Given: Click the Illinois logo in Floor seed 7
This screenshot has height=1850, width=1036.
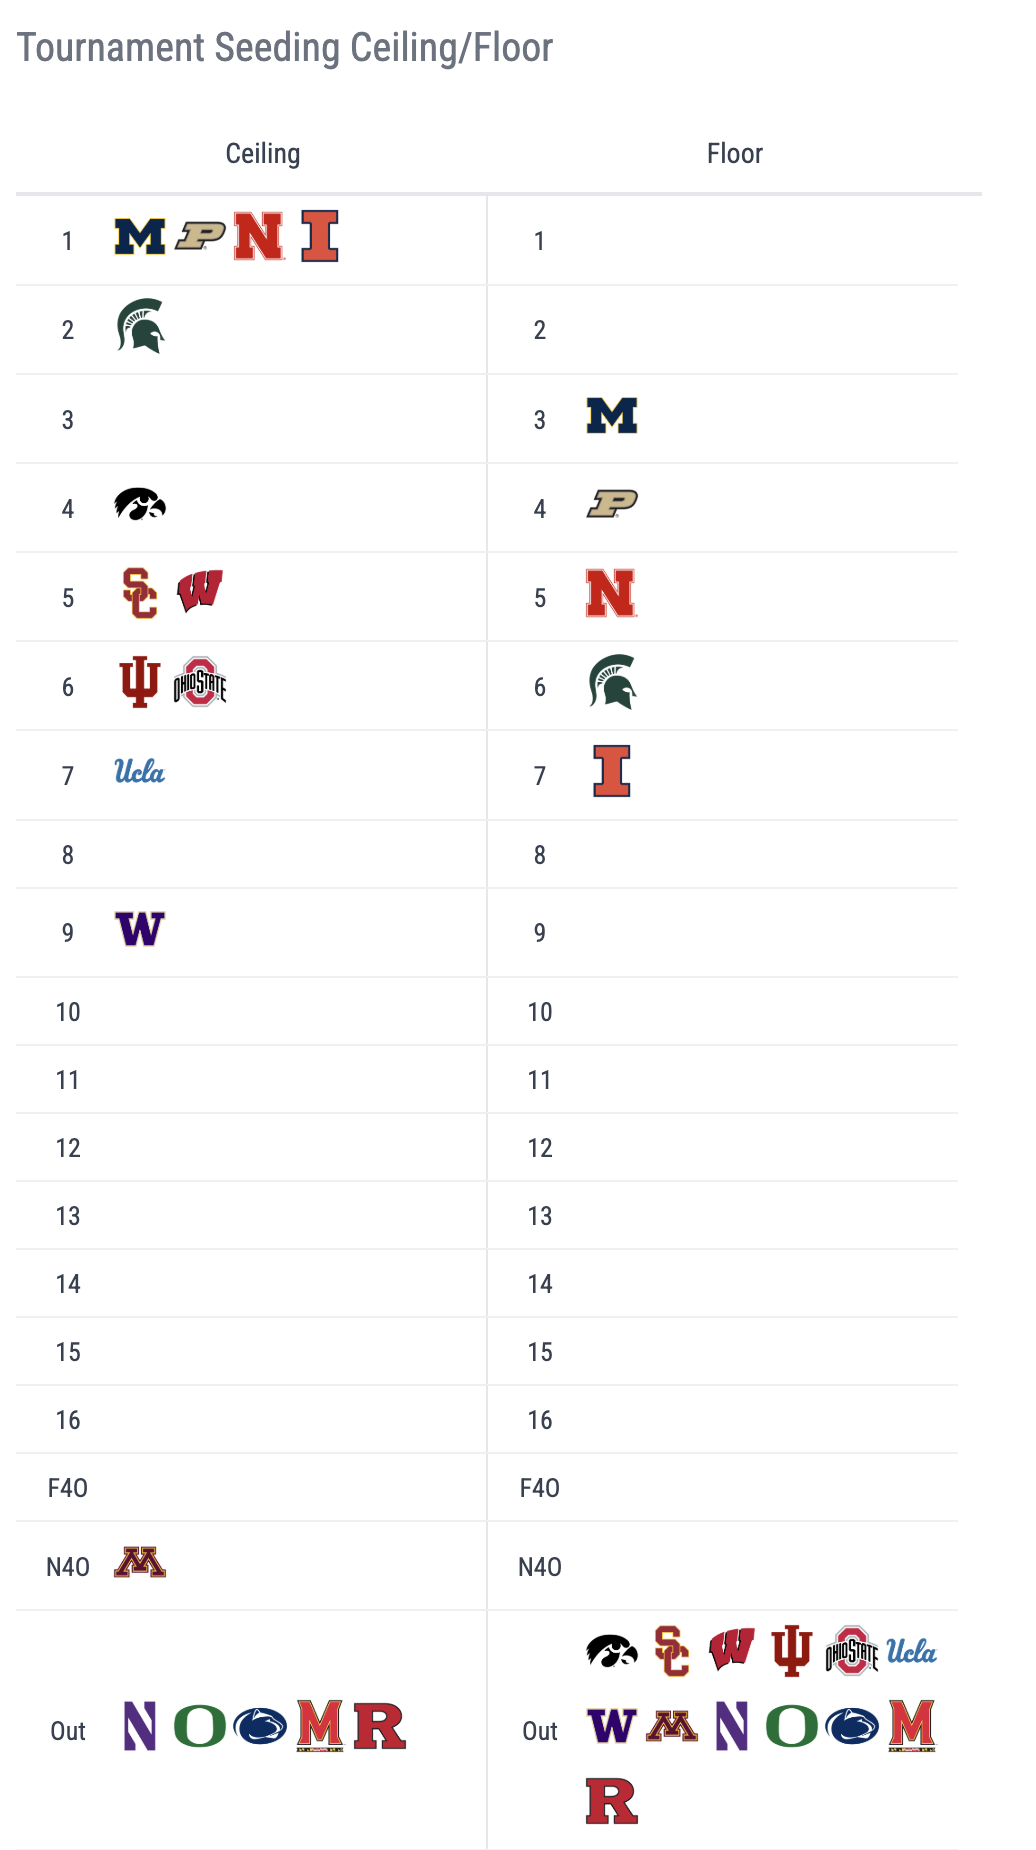Looking at the screenshot, I should point(612,771).
